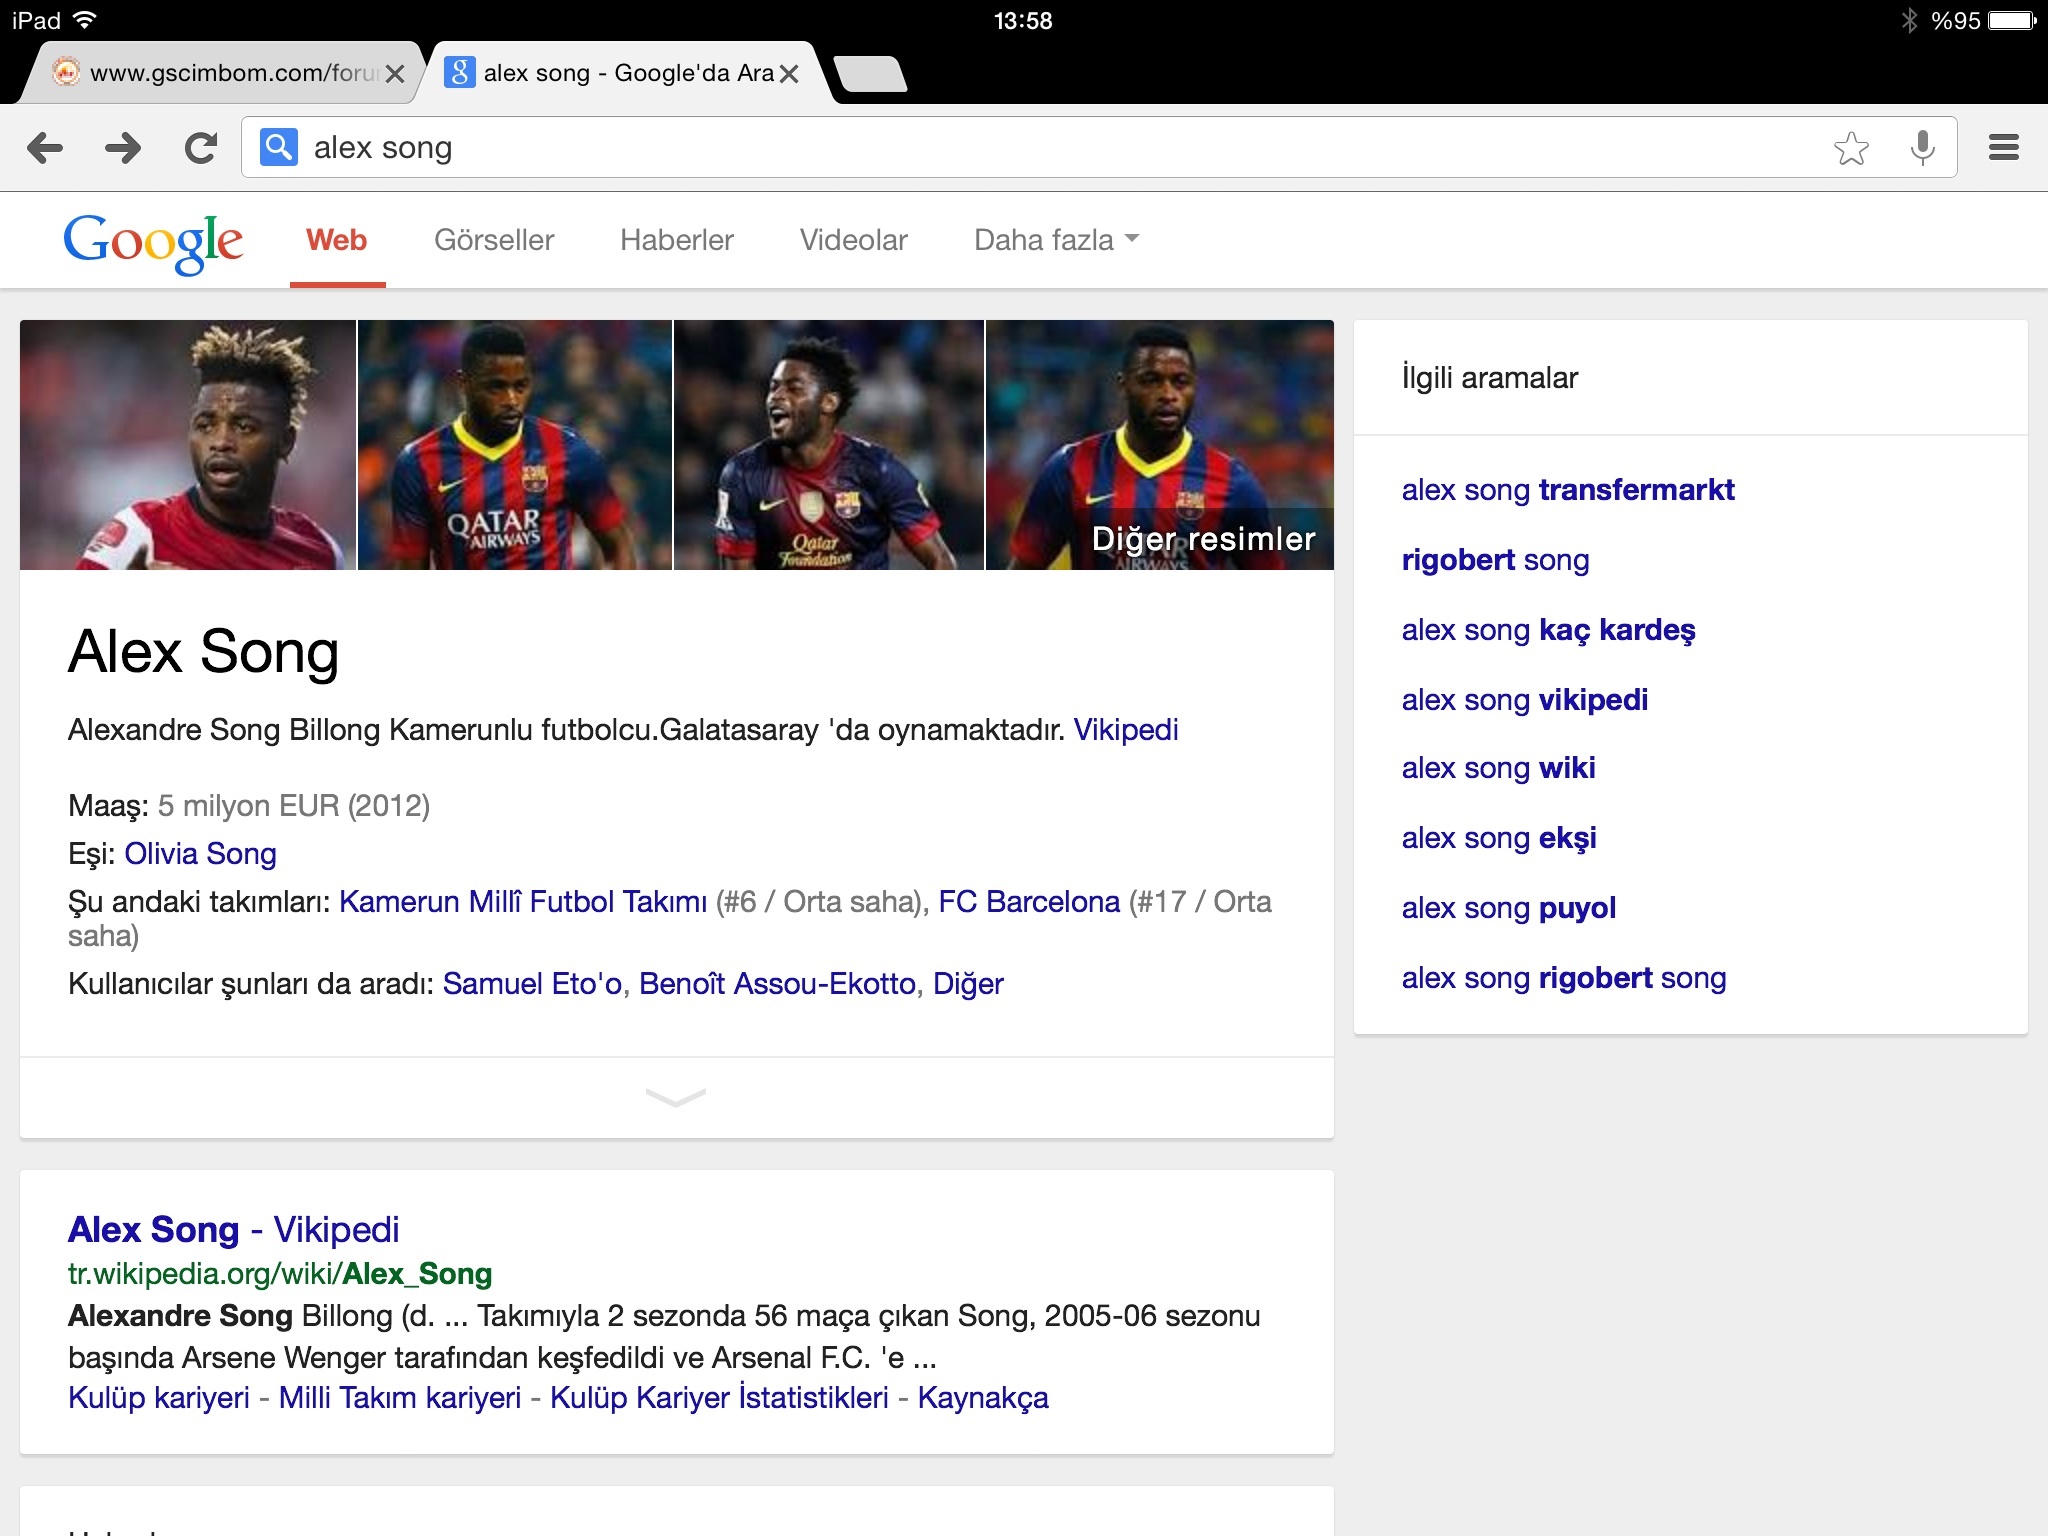Tap the blue search magnifier icon

pyautogui.click(x=279, y=147)
